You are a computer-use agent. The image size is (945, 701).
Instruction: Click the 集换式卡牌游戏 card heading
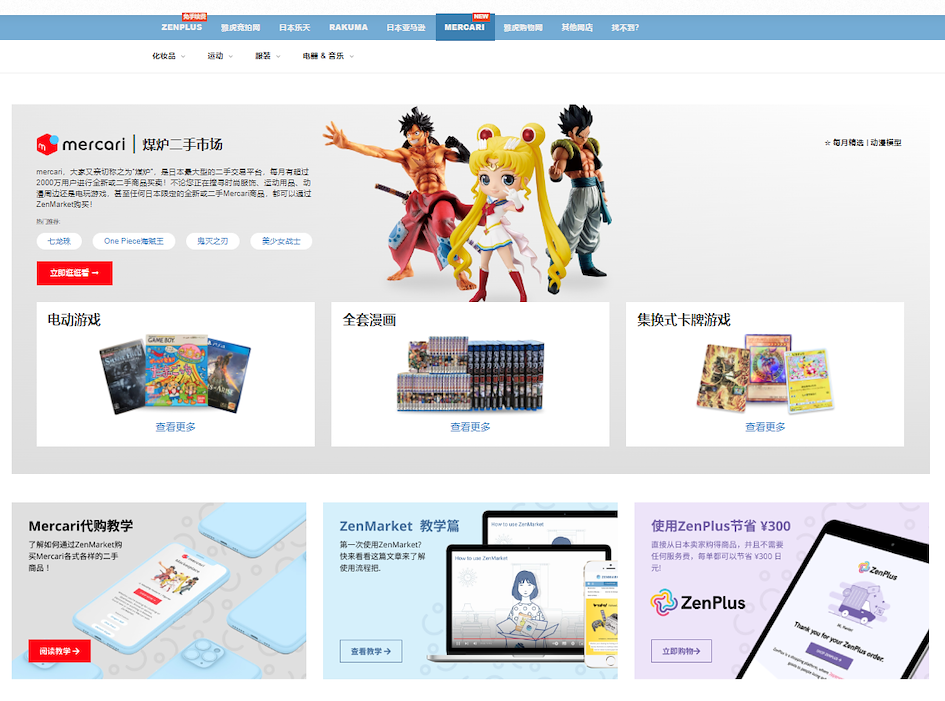(x=684, y=319)
